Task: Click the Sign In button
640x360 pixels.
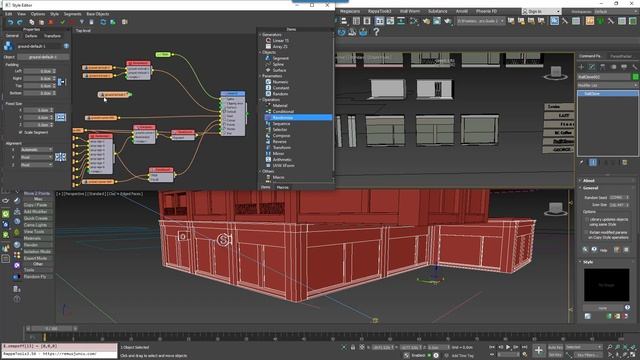Action: click(541, 11)
